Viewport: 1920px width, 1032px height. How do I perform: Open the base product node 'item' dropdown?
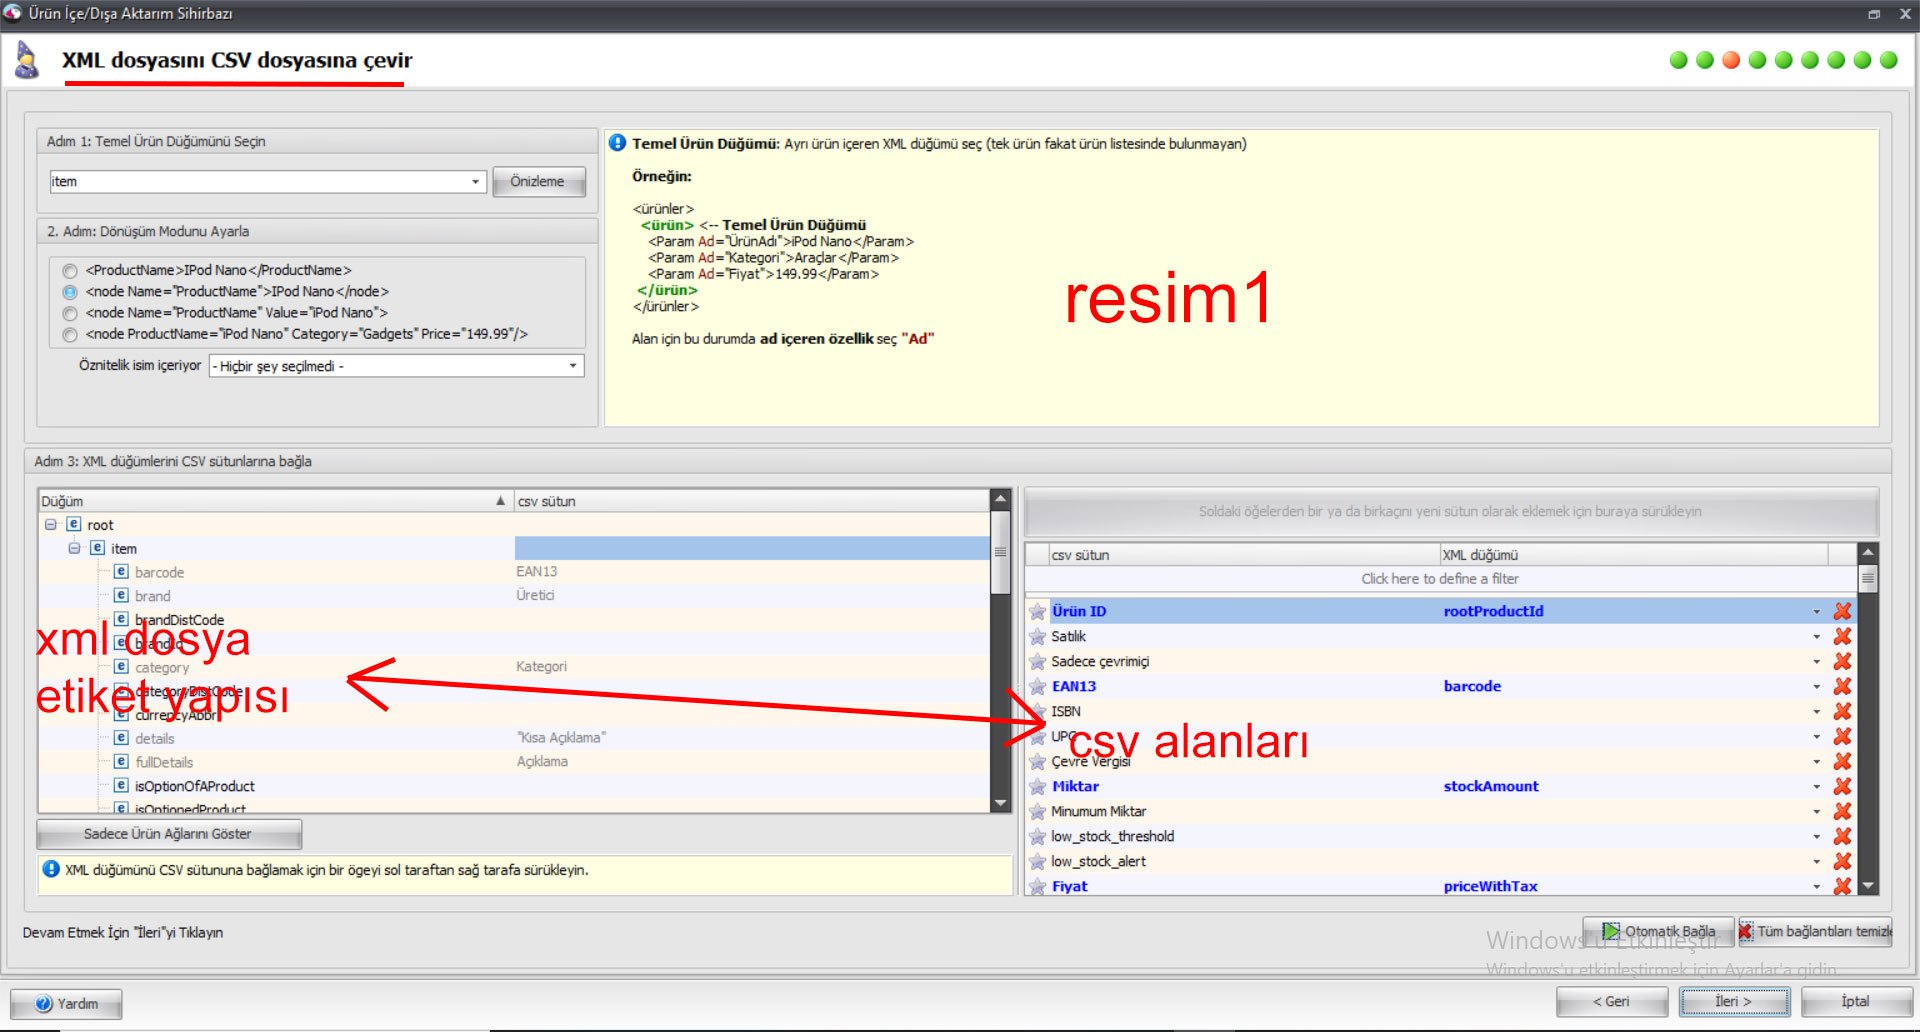475,182
